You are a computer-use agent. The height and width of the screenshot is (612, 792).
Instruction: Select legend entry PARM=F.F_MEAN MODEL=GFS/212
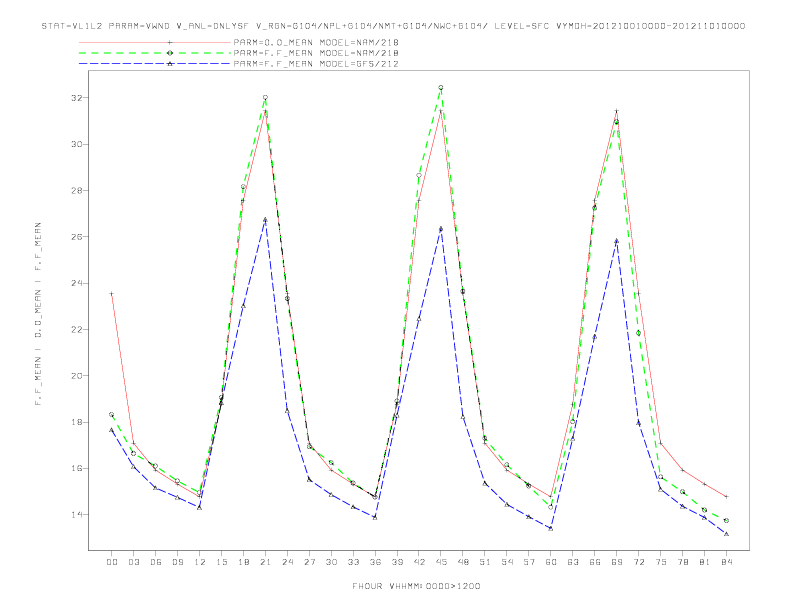click(316, 64)
